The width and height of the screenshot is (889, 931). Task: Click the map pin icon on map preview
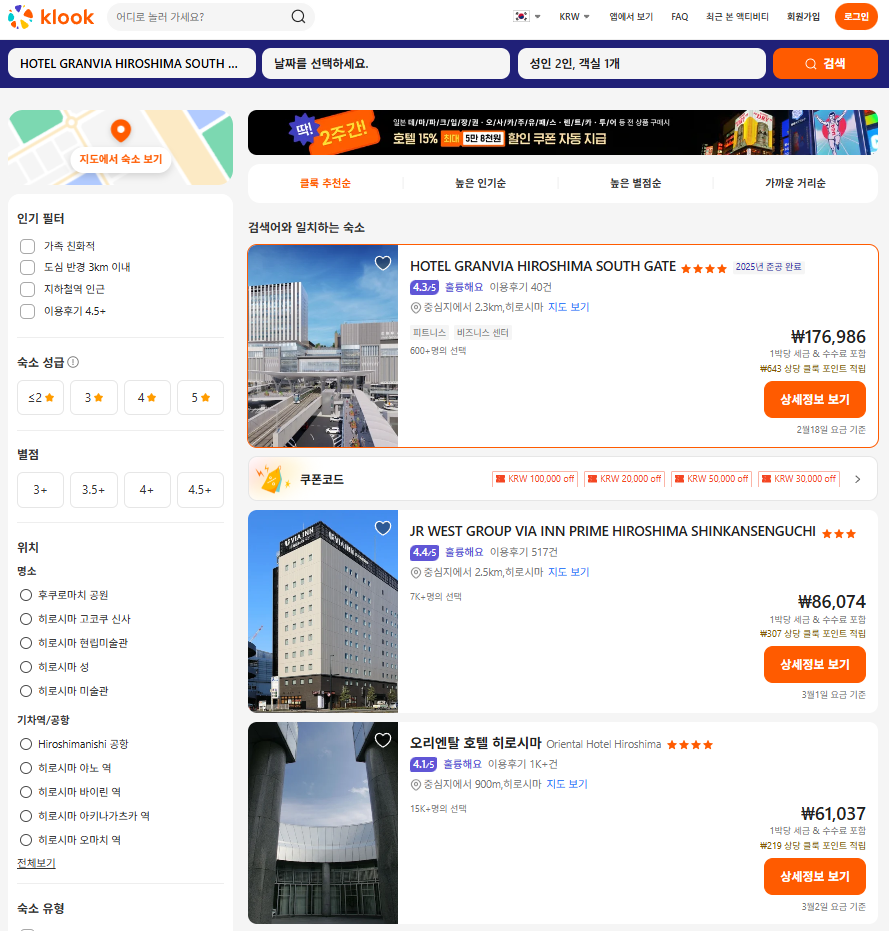(121, 130)
